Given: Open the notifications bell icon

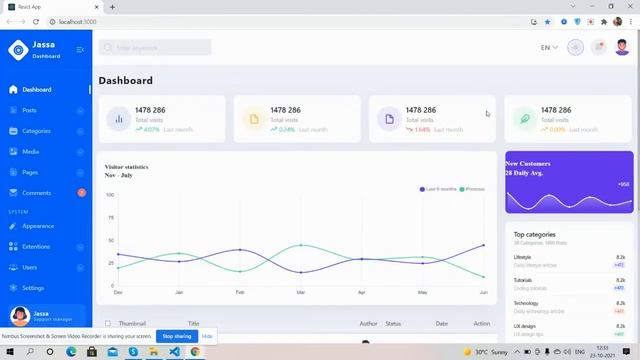Looking at the screenshot, I should 599,47.
